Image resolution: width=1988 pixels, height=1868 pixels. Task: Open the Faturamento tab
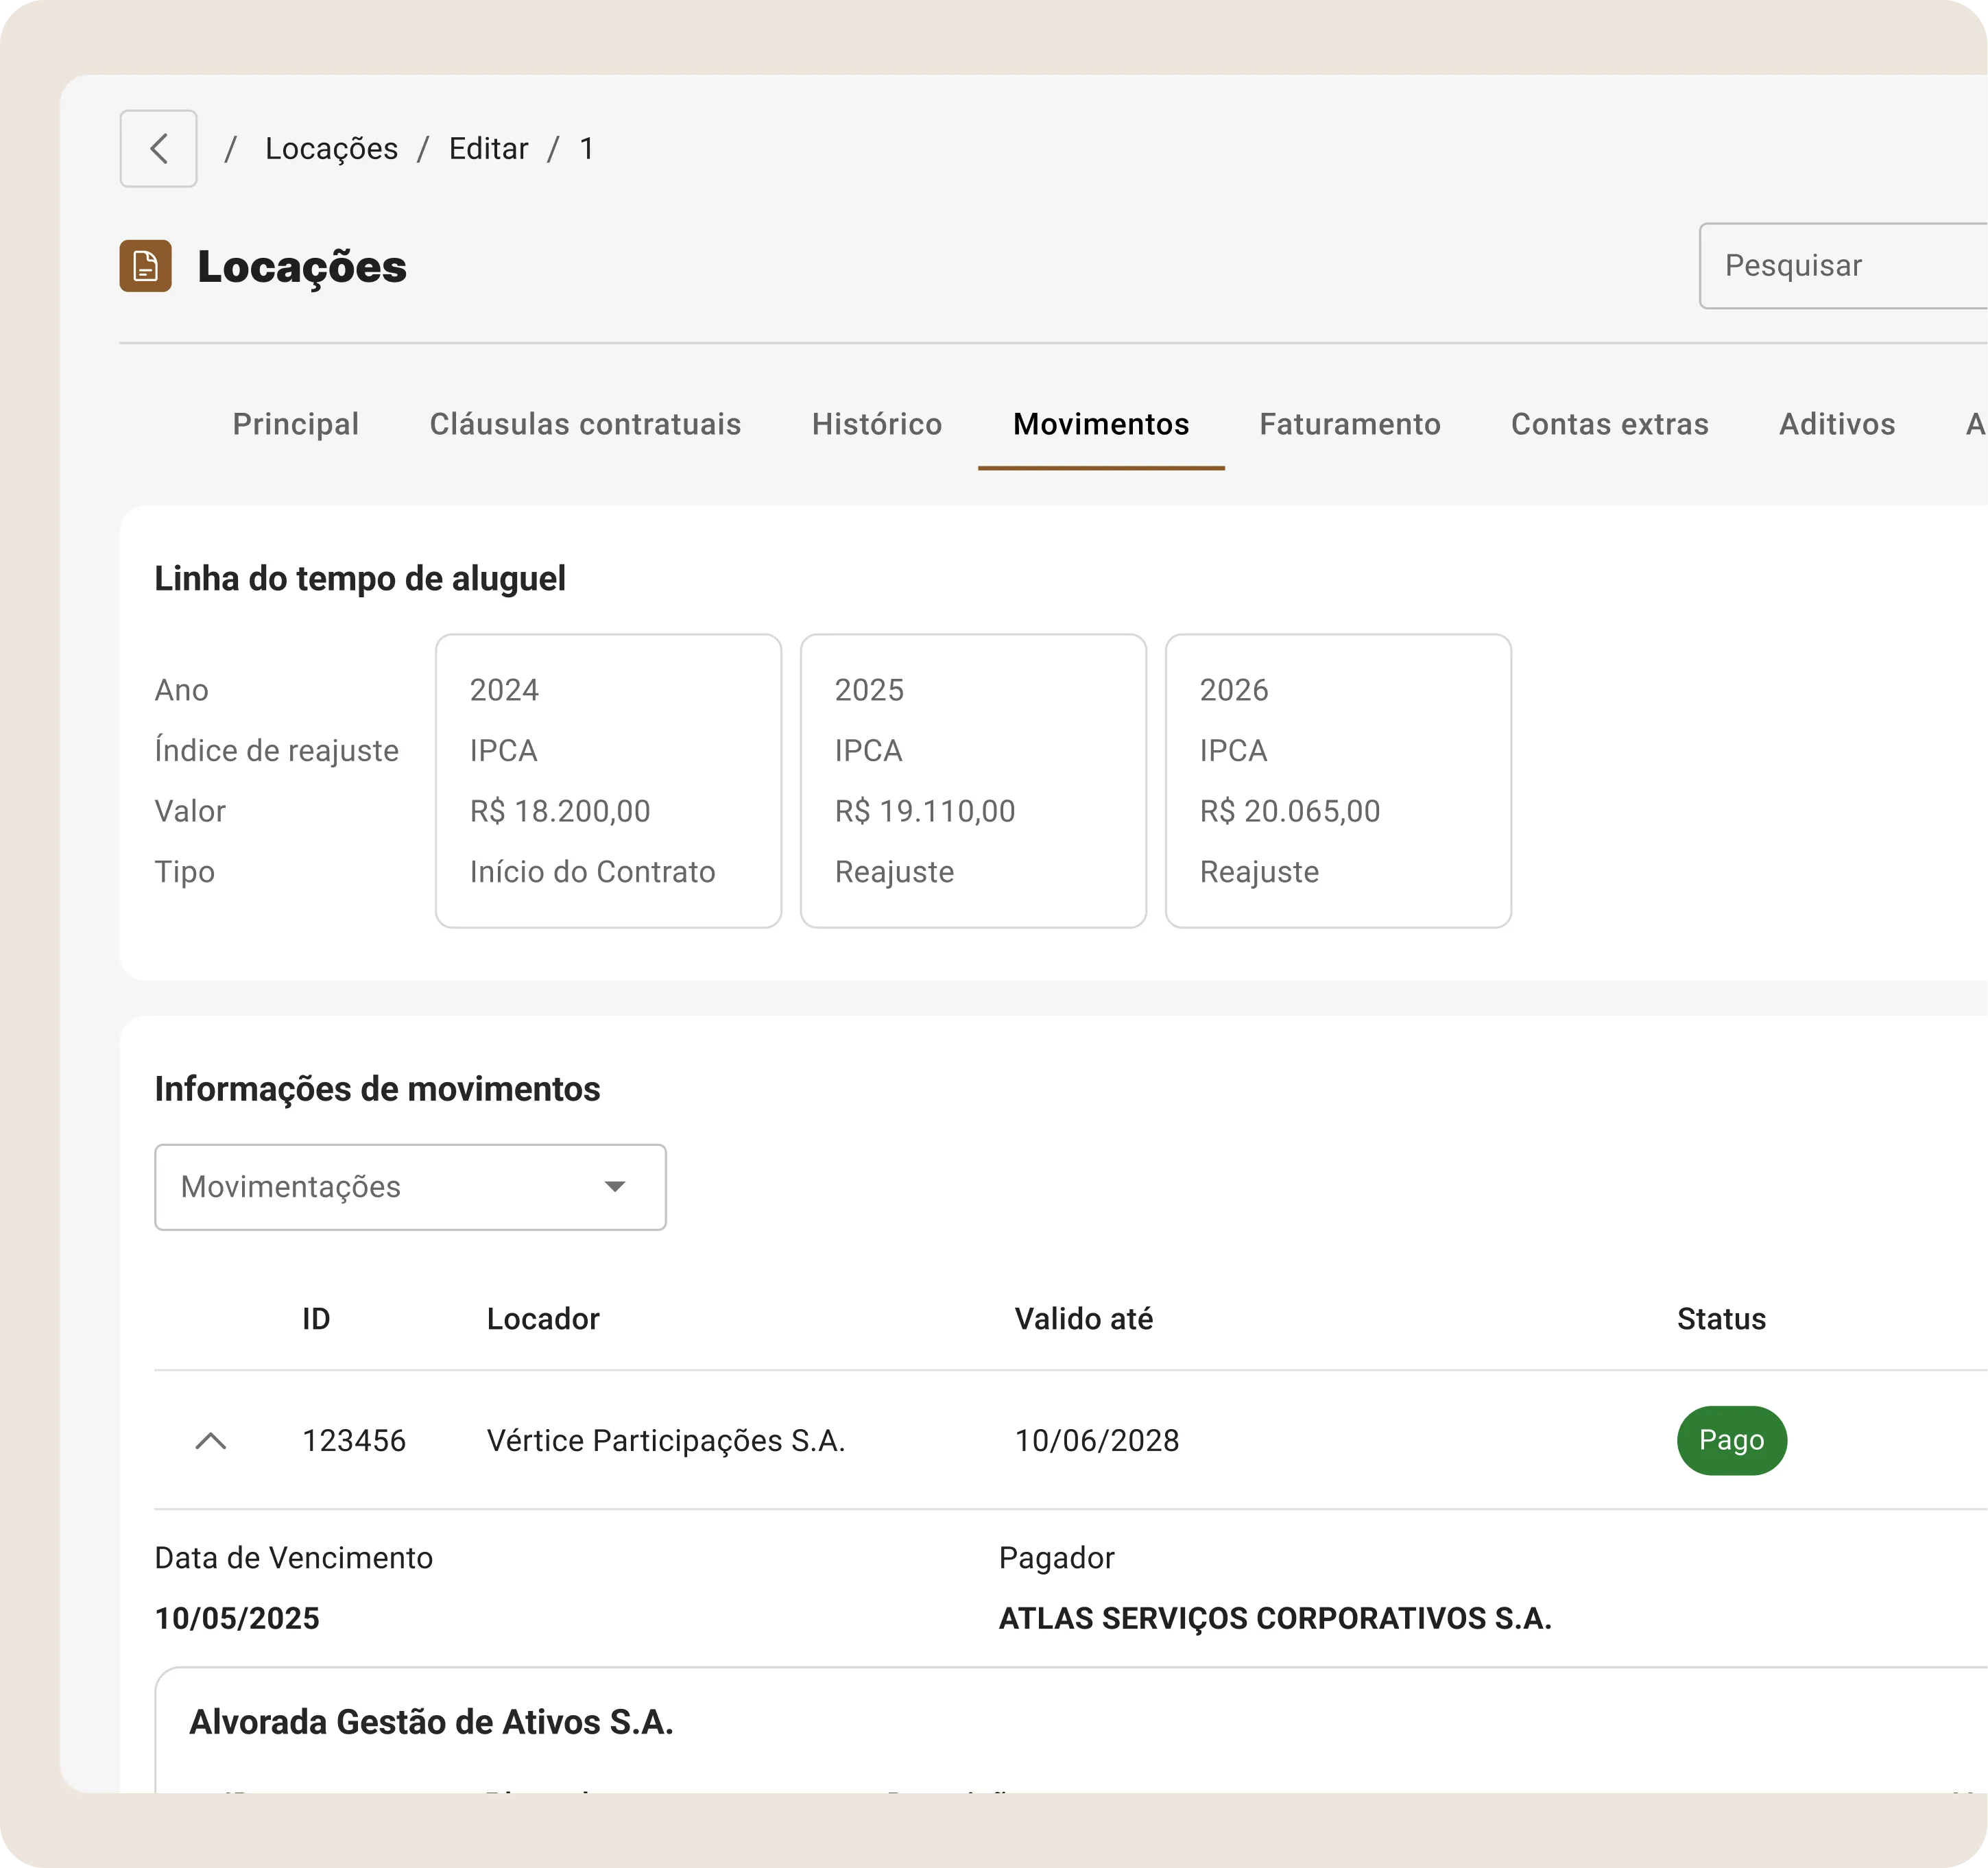click(x=1349, y=424)
